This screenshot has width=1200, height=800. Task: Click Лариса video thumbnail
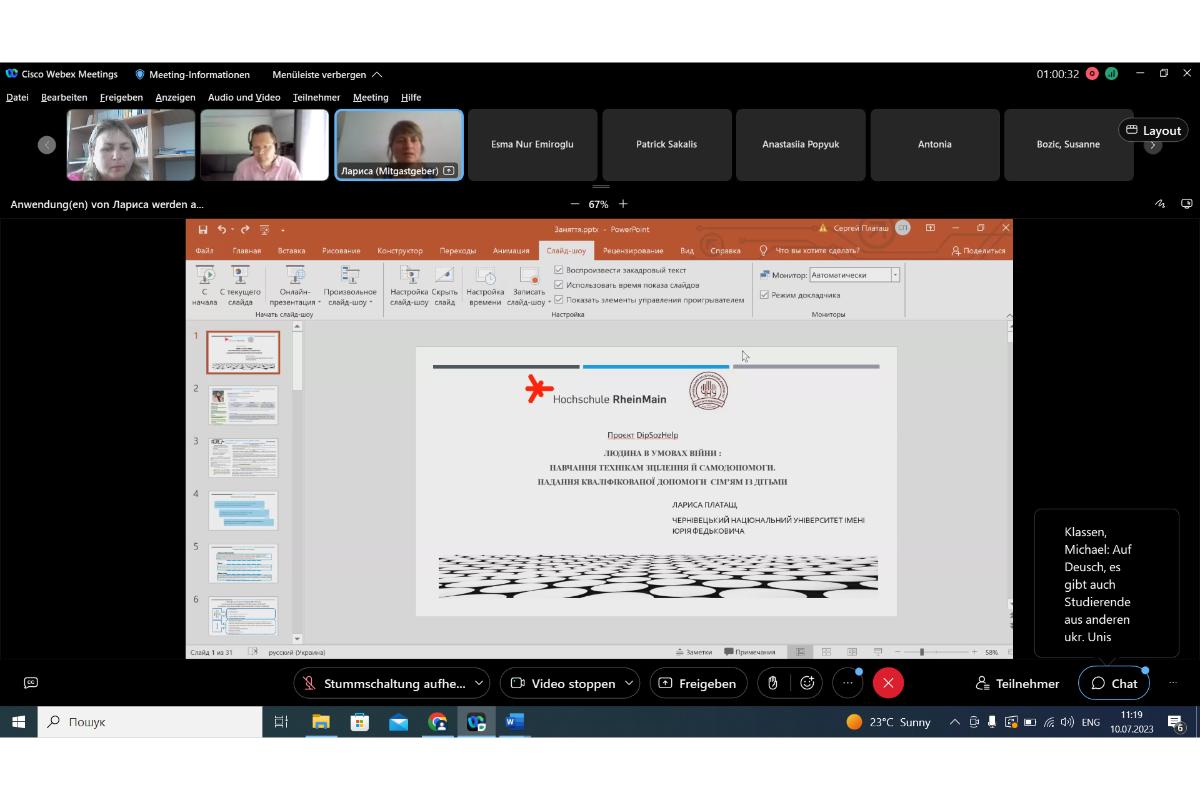[x=399, y=145]
